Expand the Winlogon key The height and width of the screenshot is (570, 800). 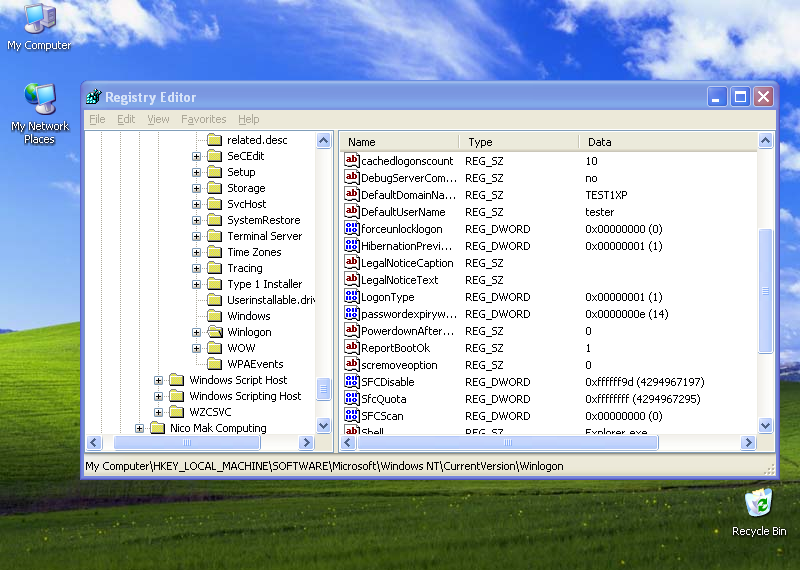pos(196,332)
